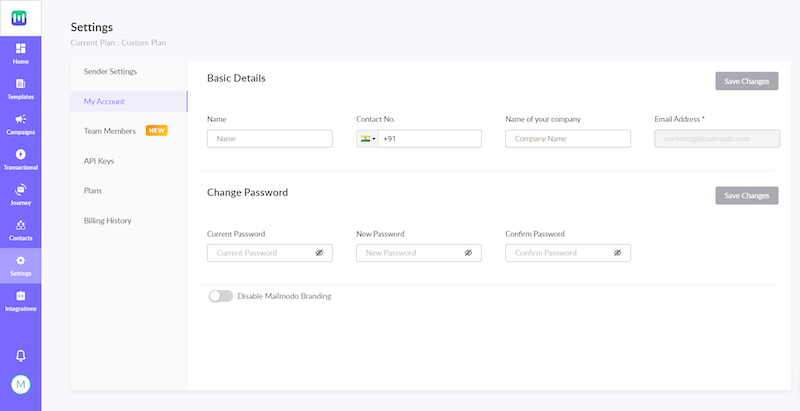This screenshot has width=800, height=411.
Task: Click the Mailmodo logo icon
Action: point(20,17)
